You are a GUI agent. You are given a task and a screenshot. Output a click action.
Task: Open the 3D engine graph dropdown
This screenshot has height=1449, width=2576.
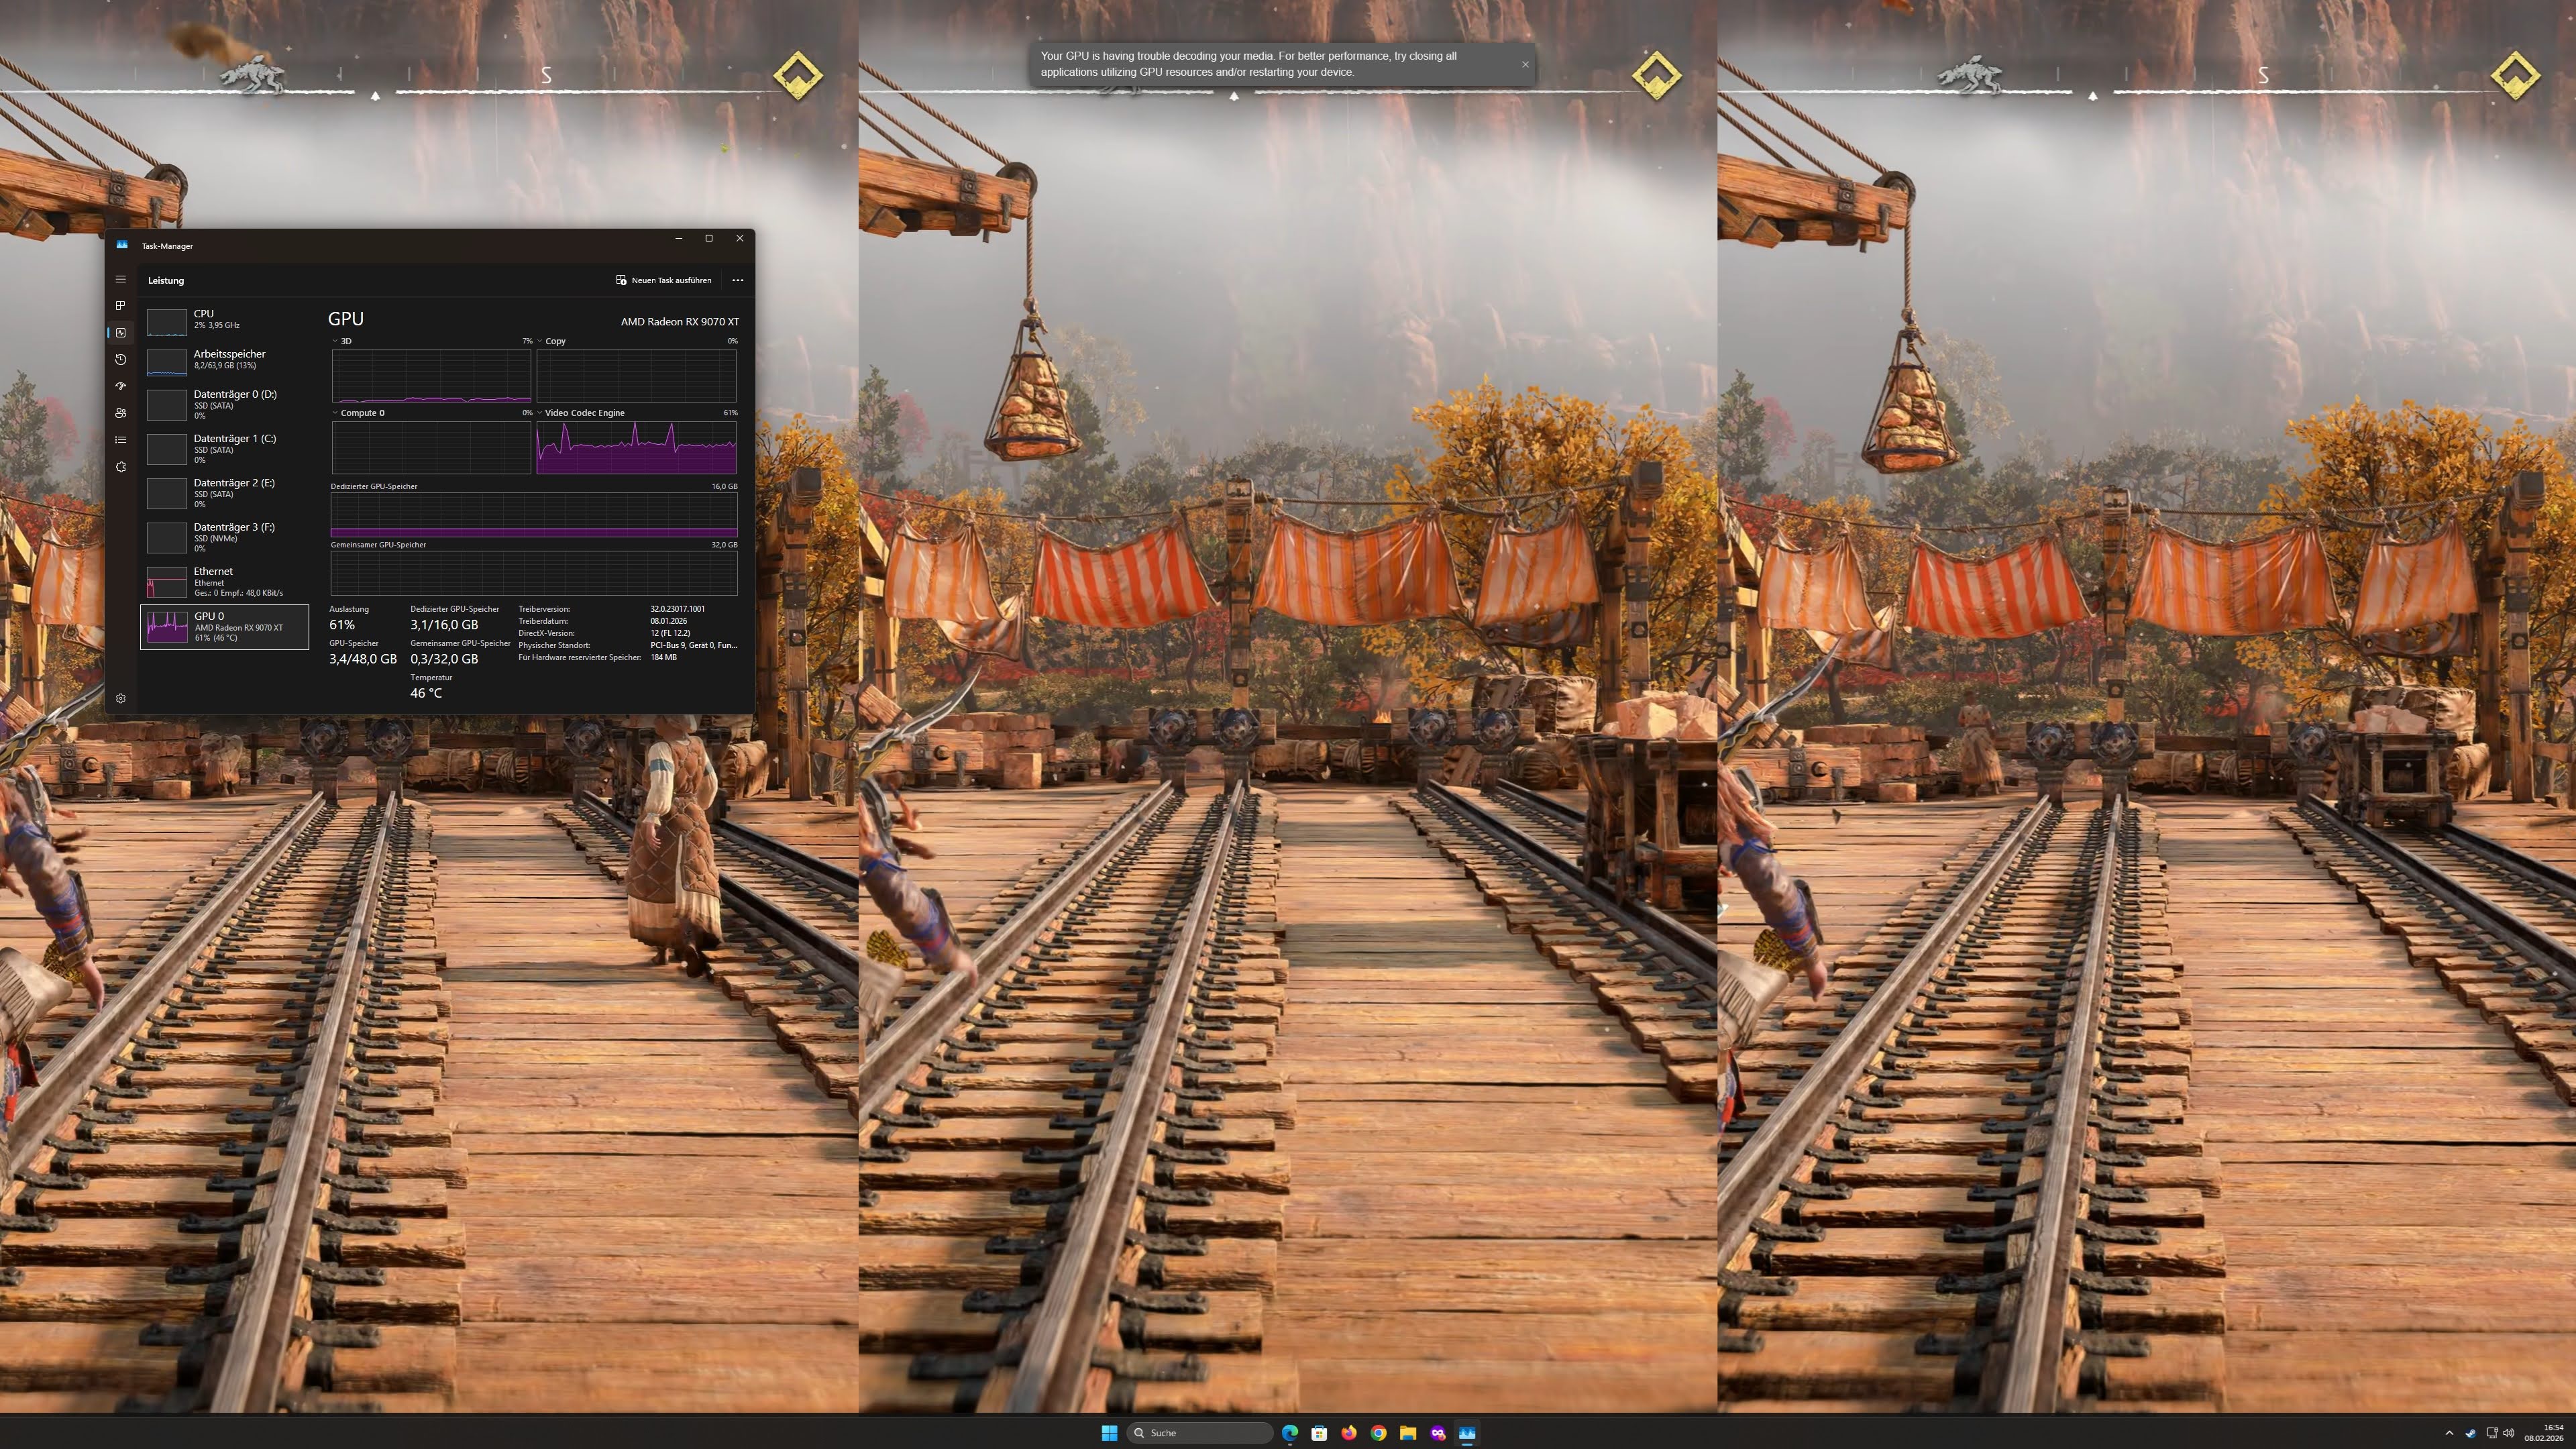[335, 341]
